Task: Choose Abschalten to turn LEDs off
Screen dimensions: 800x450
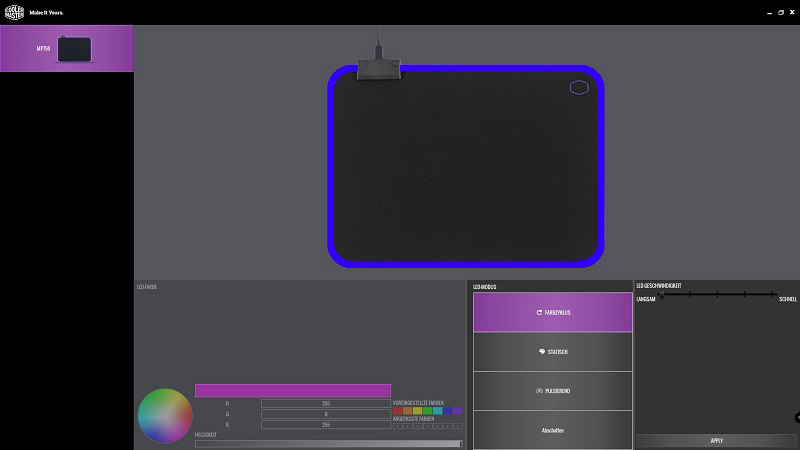Action: point(553,430)
